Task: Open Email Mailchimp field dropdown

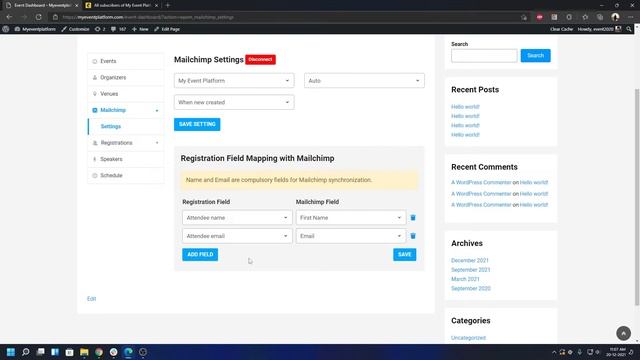Action: tap(351, 236)
